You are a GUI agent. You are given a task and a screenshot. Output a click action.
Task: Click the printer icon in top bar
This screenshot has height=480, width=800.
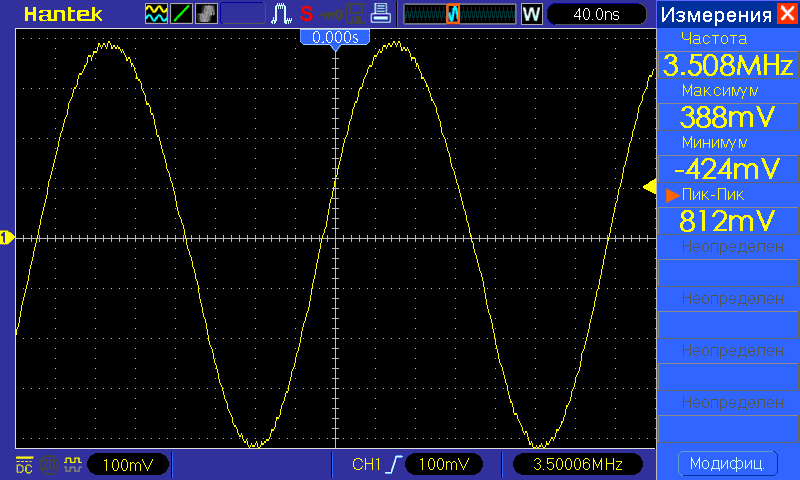pos(380,14)
